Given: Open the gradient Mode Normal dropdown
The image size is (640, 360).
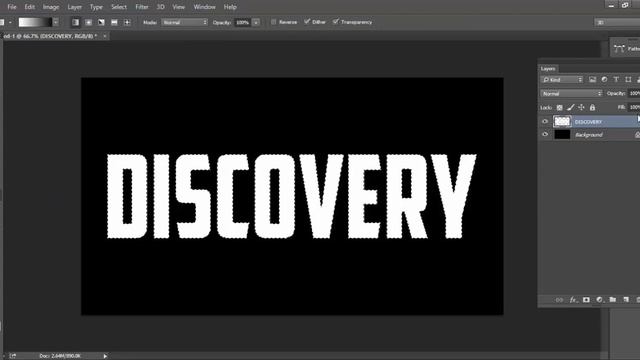Looking at the screenshot, I should 184,22.
